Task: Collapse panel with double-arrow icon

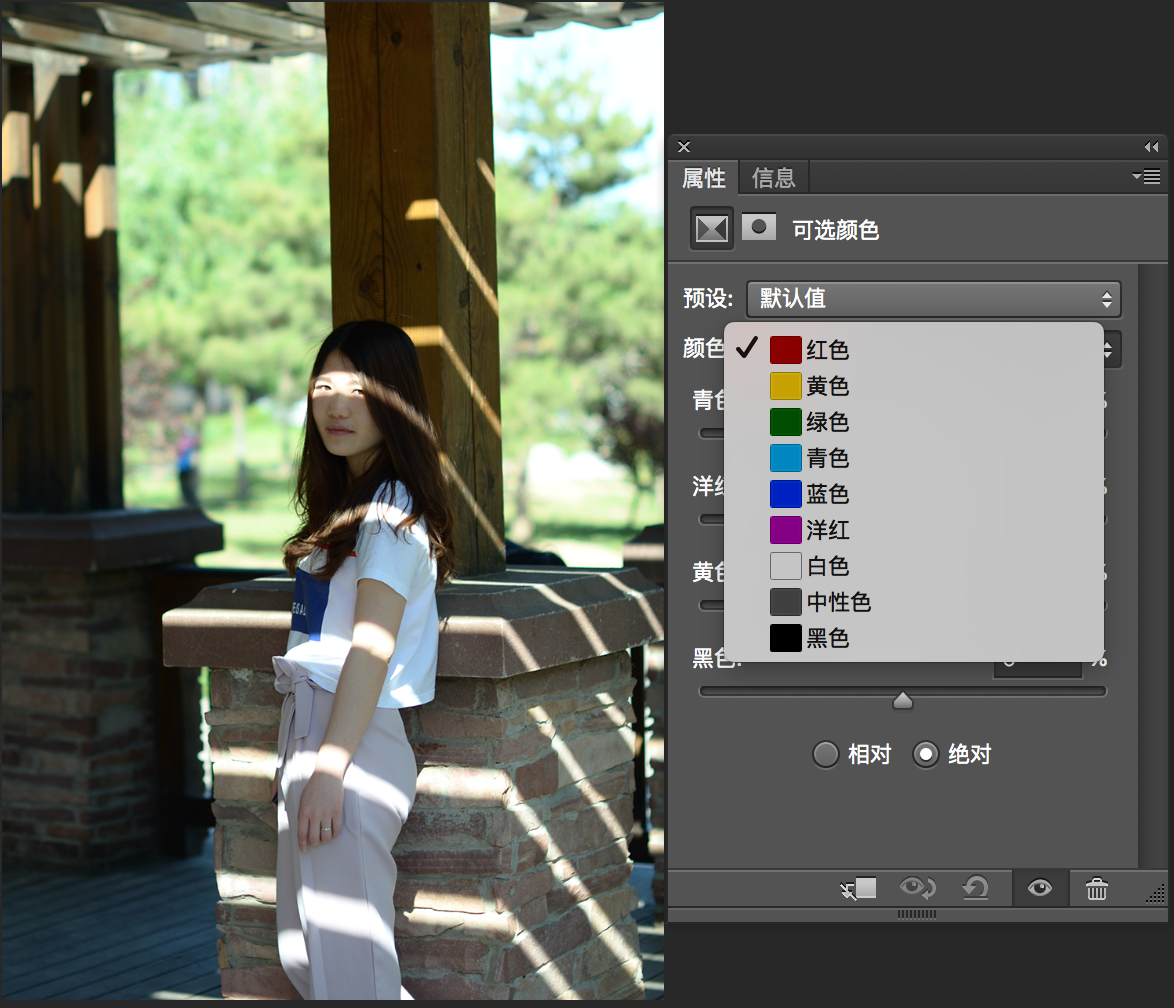Action: (1152, 147)
